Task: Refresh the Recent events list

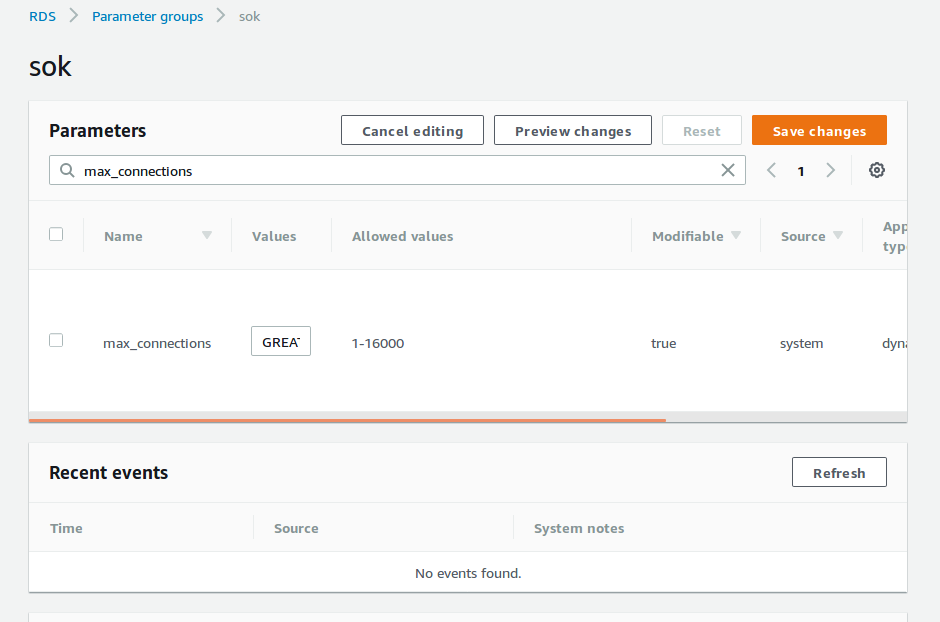Action: pyautogui.click(x=839, y=473)
